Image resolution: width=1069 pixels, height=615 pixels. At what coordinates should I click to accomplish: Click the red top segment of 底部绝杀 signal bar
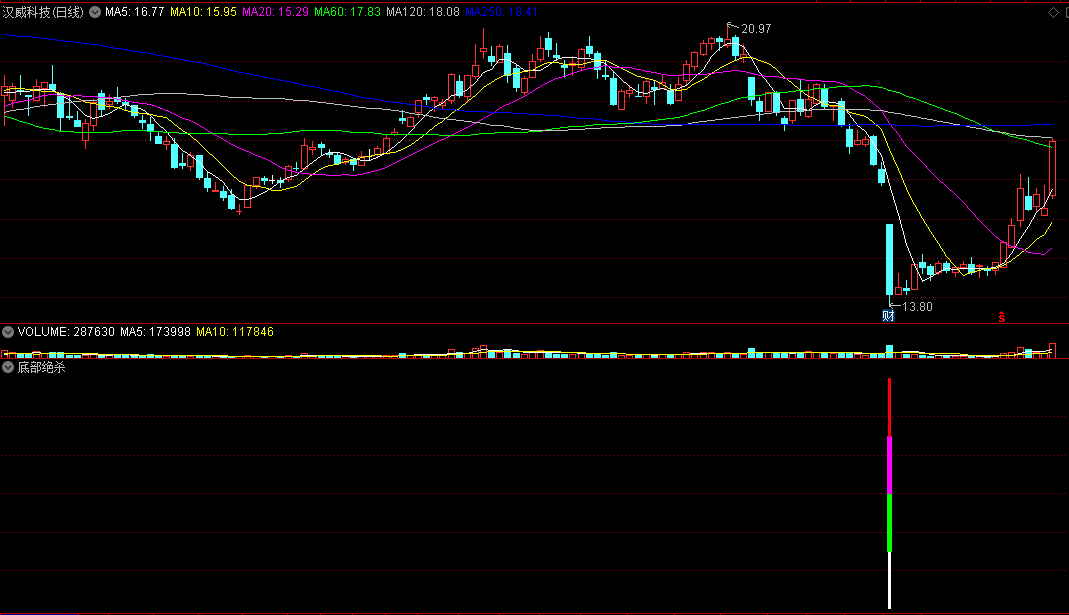click(889, 407)
